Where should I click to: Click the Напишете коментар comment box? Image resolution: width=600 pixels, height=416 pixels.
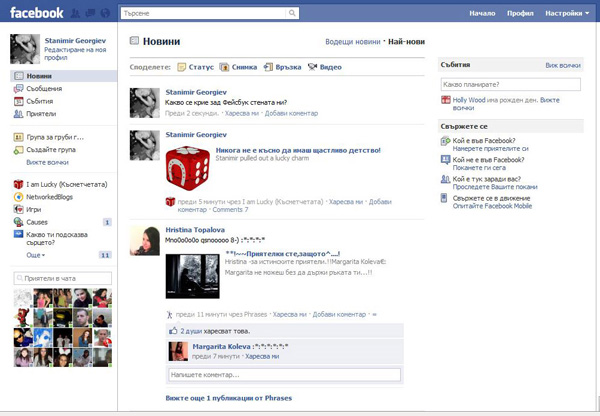283,374
